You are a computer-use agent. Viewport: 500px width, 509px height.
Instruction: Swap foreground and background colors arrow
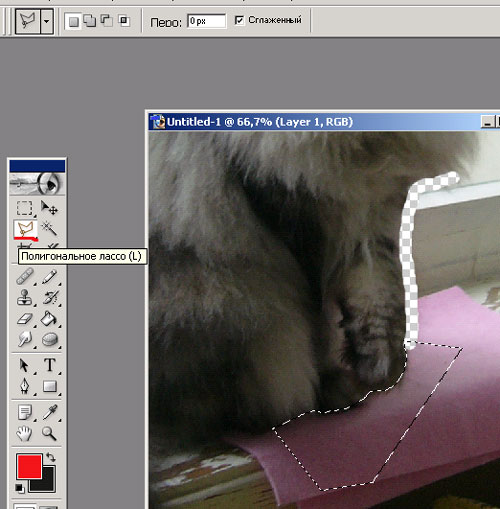(51, 457)
